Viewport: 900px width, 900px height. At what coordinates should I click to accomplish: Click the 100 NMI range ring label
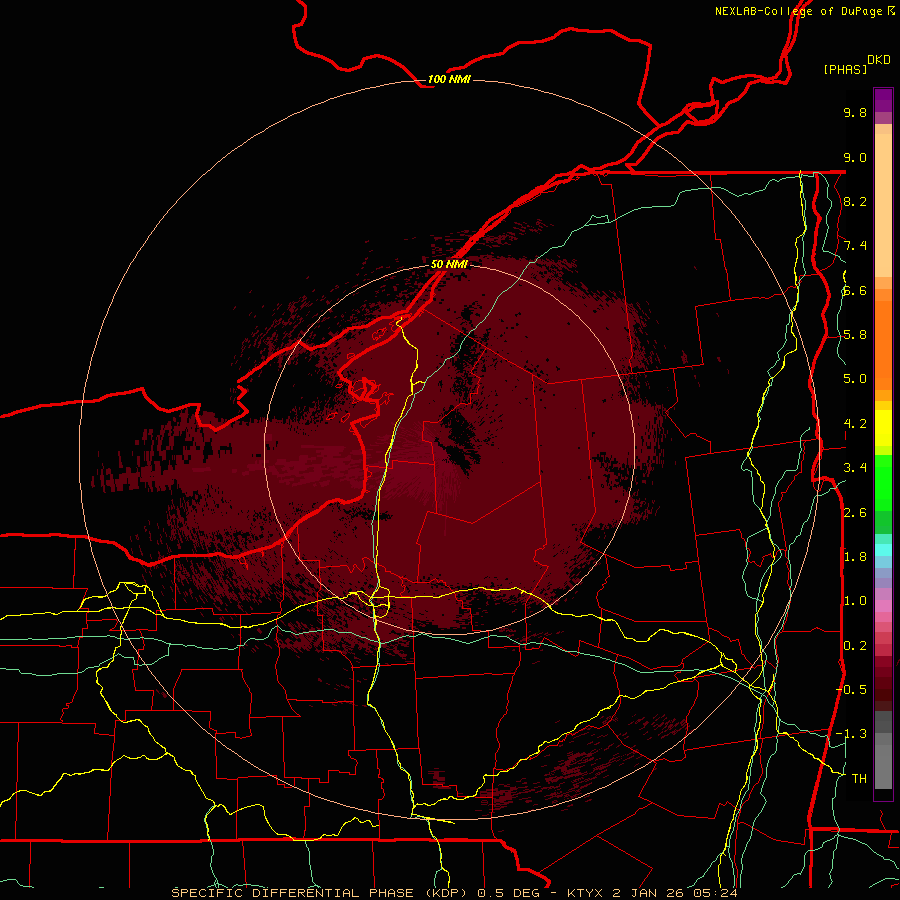tap(449, 79)
